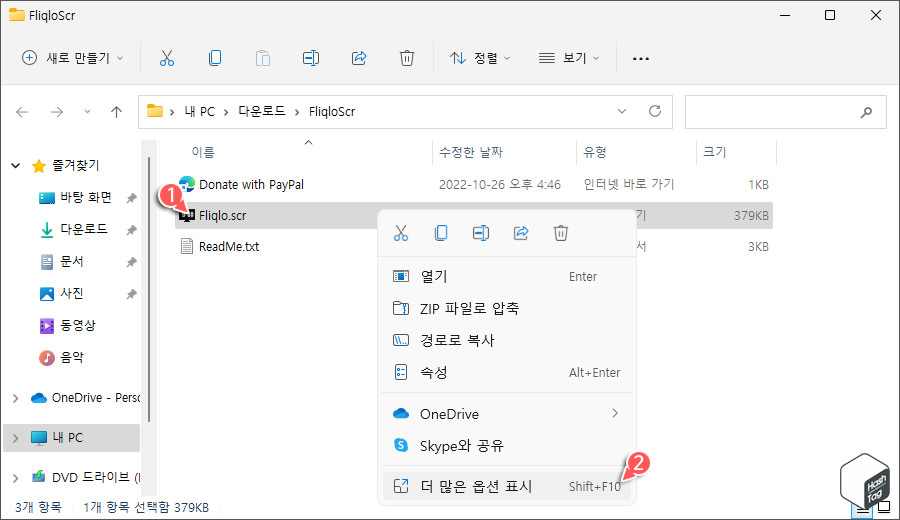Viewport: 900px width, 520px height.
Task: Open 사진 in the quick access sidebar
Action: (71, 293)
